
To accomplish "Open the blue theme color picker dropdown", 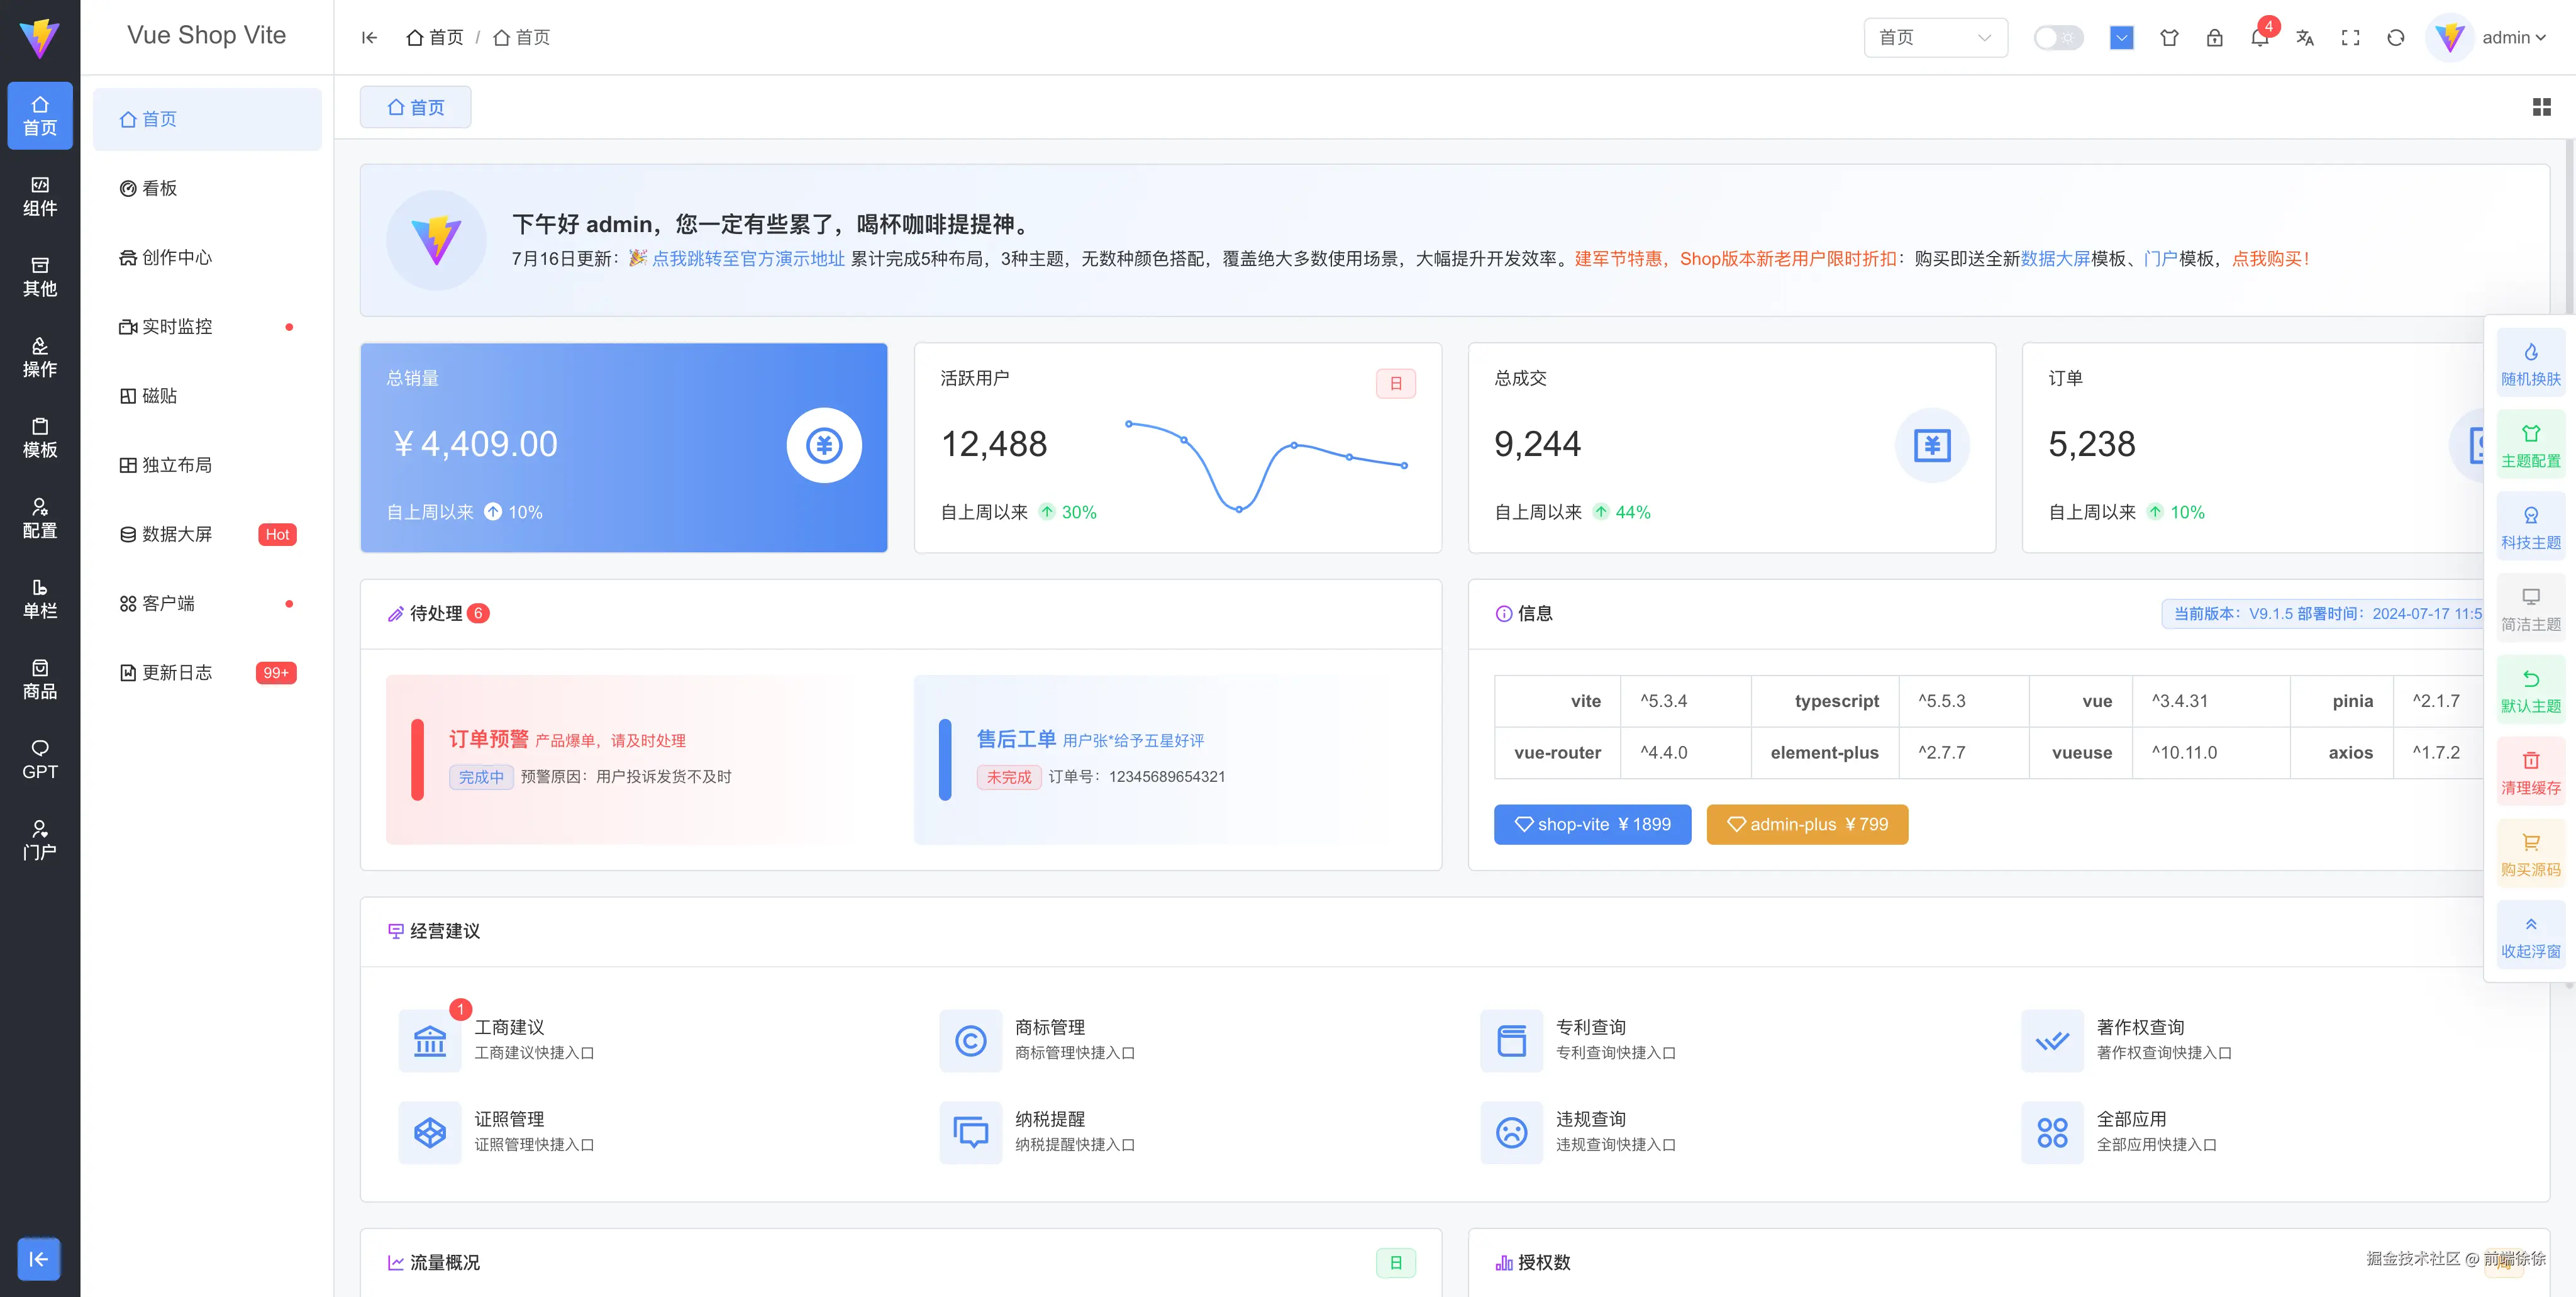I will pos(2121,38).
